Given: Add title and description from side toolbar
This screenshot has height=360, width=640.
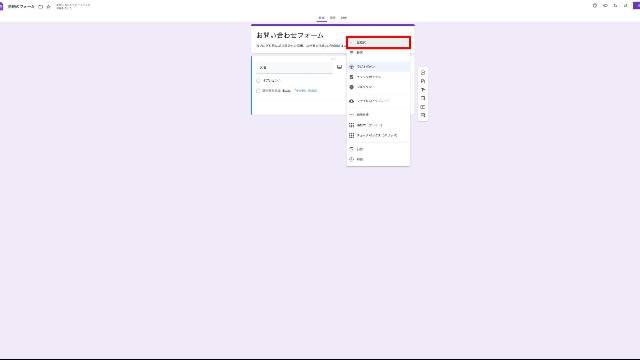Looking at the screenshot, I should (423, 90).
